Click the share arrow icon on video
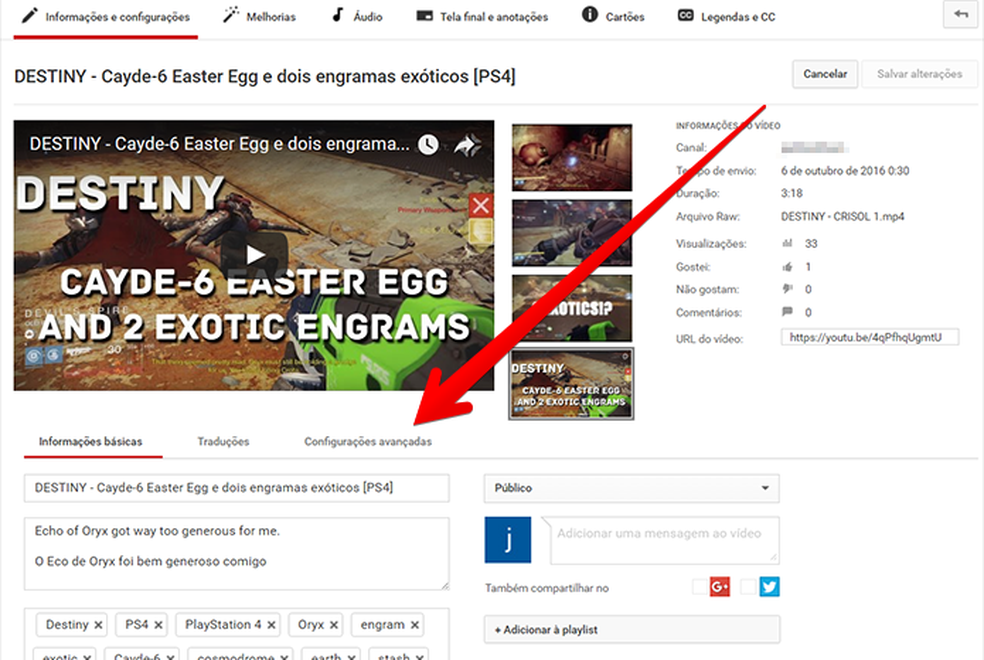 click(467, 144)
